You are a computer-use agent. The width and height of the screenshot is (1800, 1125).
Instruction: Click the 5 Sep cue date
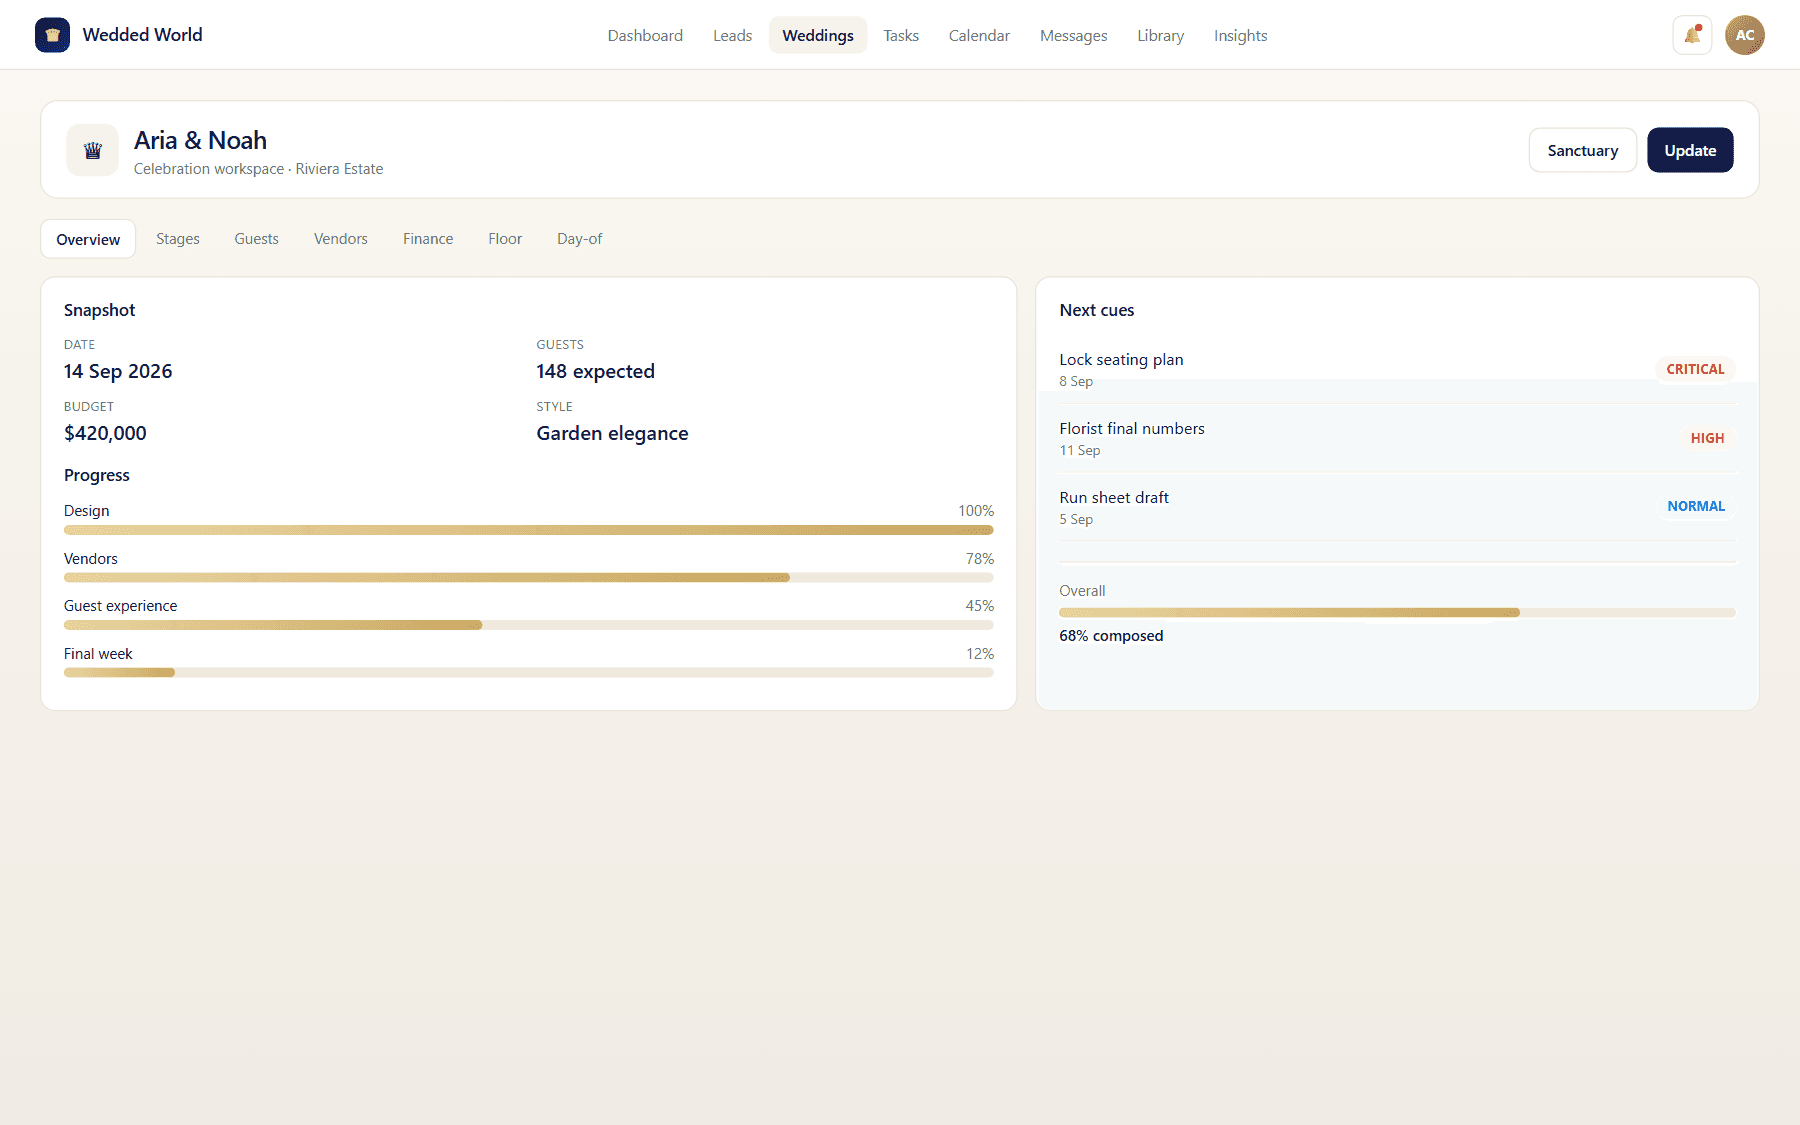(1076, 520)
